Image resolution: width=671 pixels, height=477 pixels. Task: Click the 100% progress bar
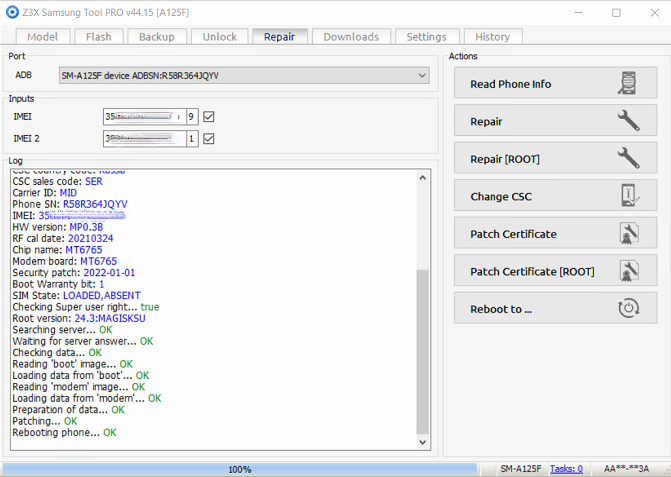click(x=240, y=469)
